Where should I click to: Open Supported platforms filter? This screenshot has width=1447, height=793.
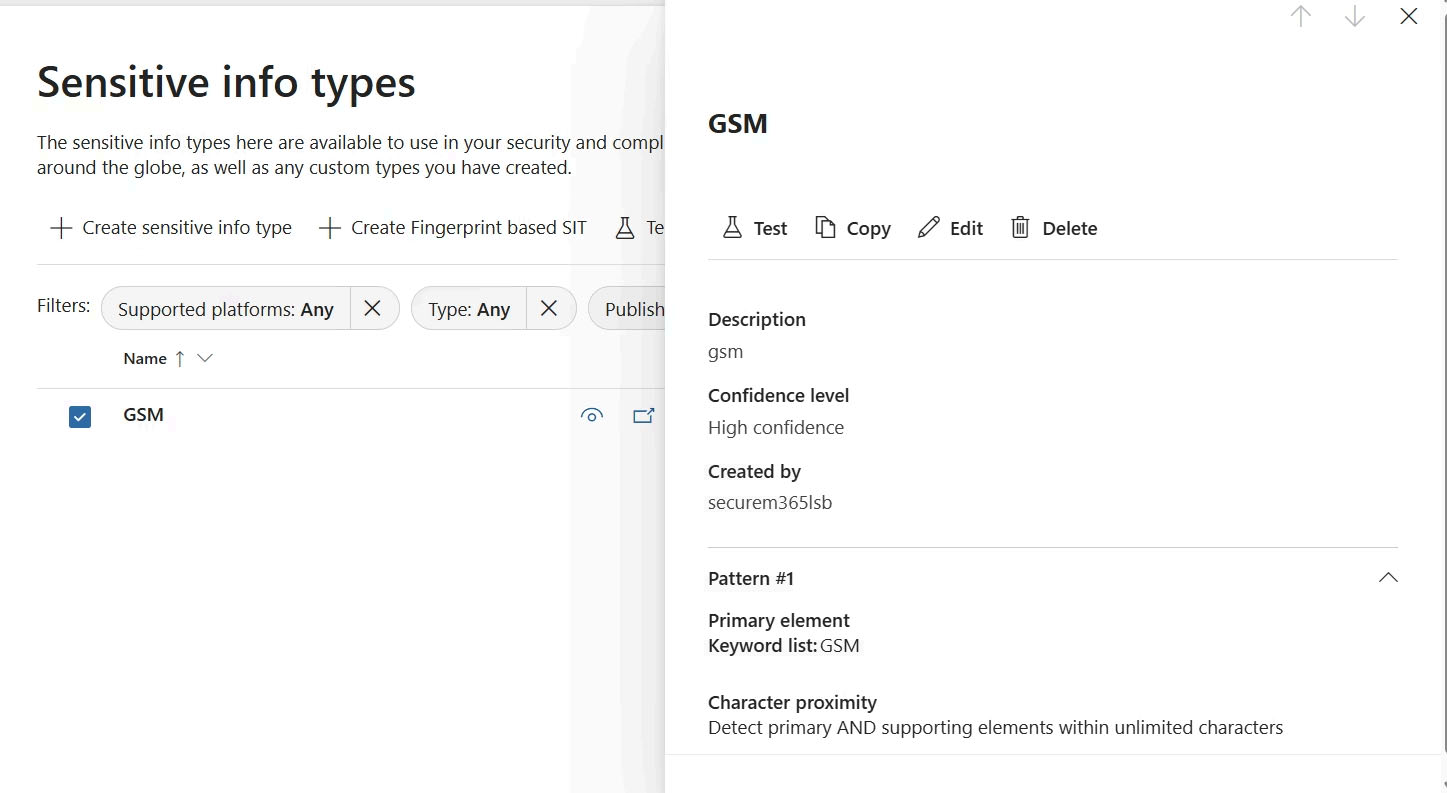pyautogui.click(x=226, y=309)
